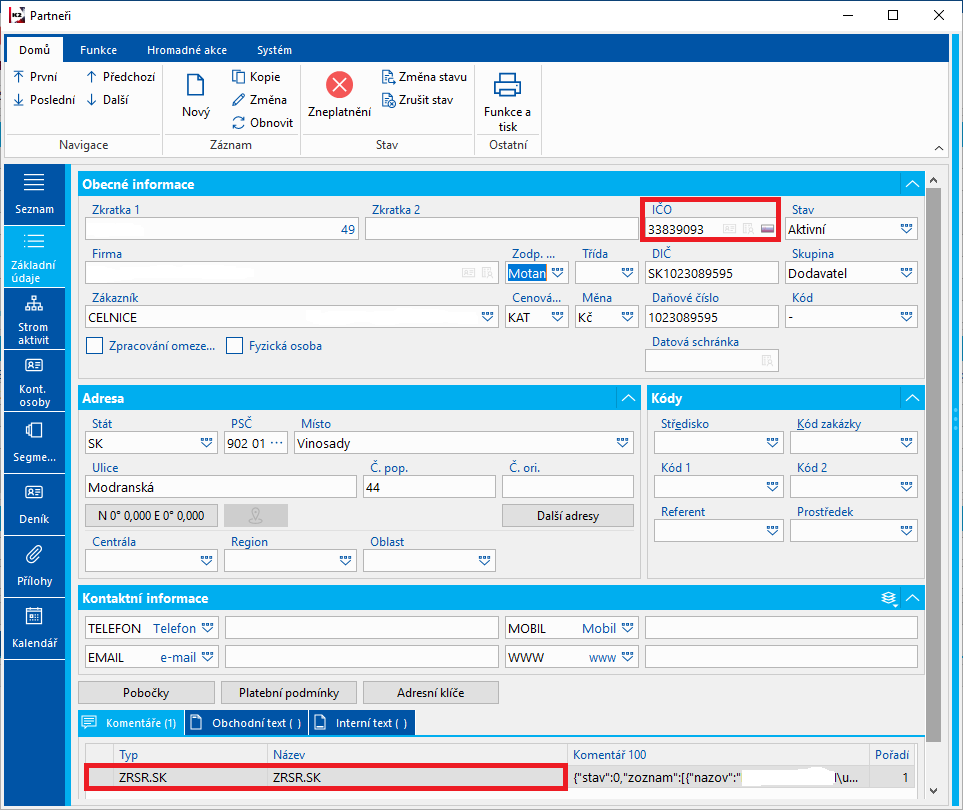Screen dimensions: 963x810
Task: Select Obchodní text tab
Action: [x=246, y=723]
